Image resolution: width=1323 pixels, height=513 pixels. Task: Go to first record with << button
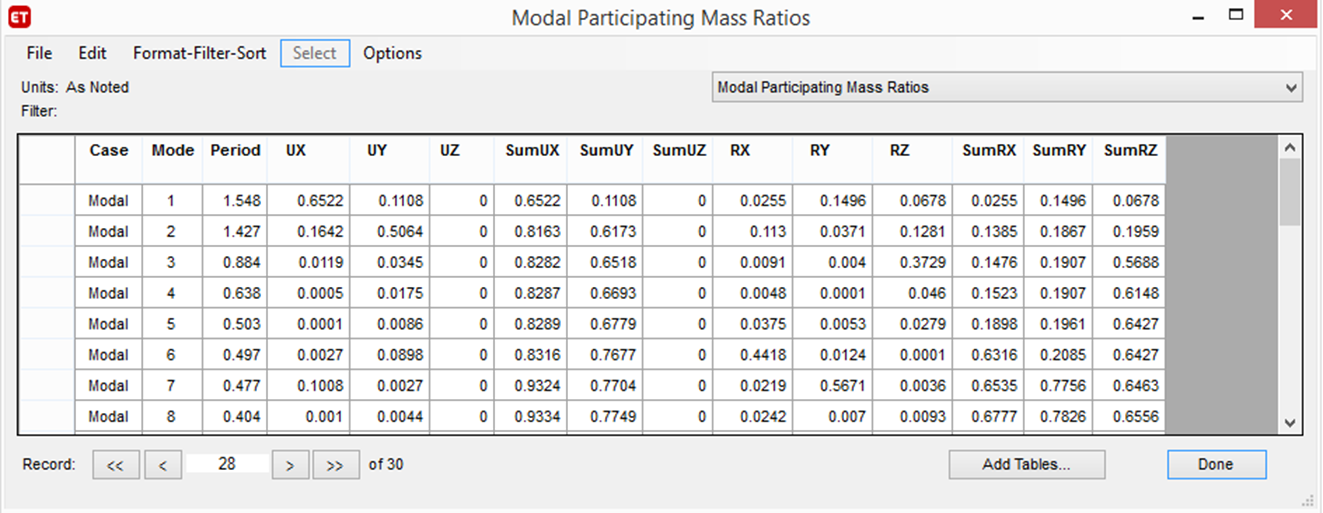click(x=115, y=465)
